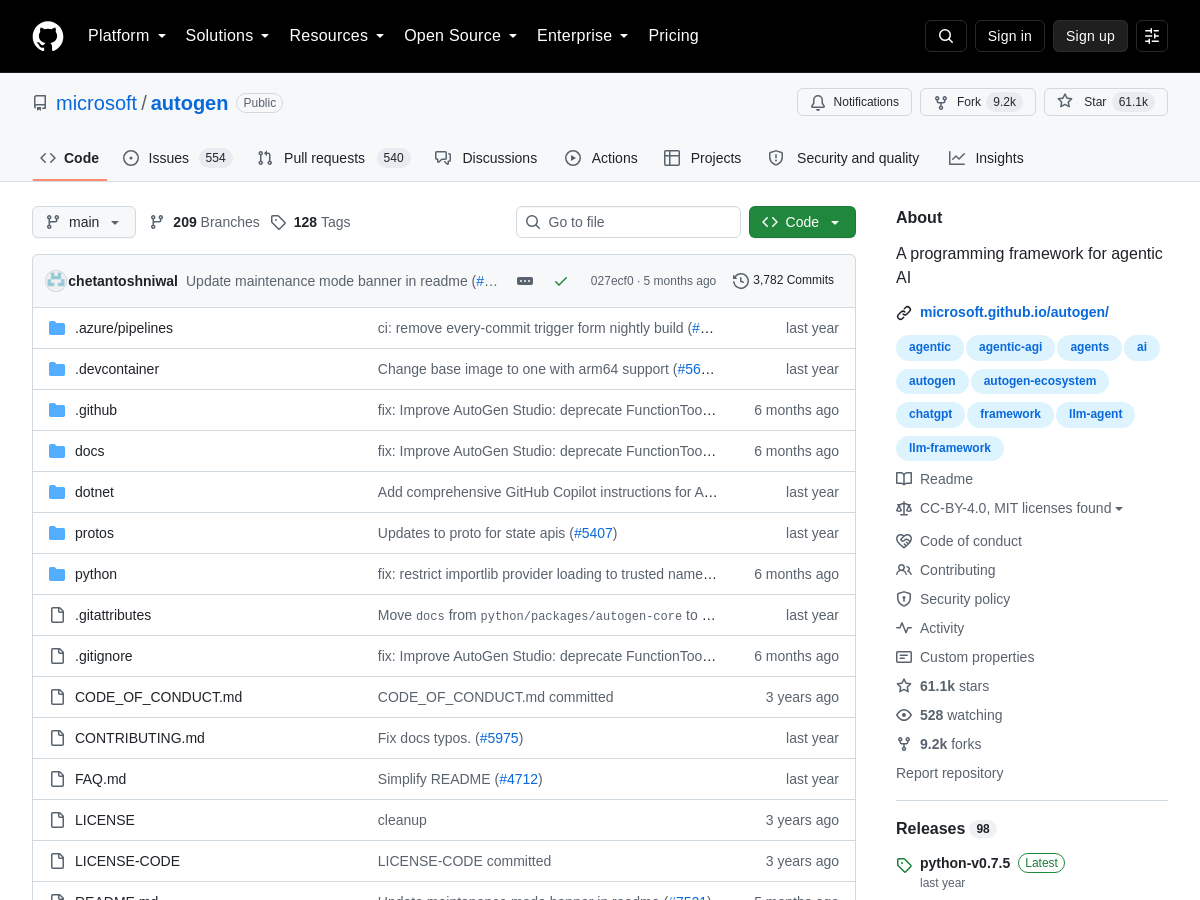Open the Security and quality tab

click(x=844, y=158)
